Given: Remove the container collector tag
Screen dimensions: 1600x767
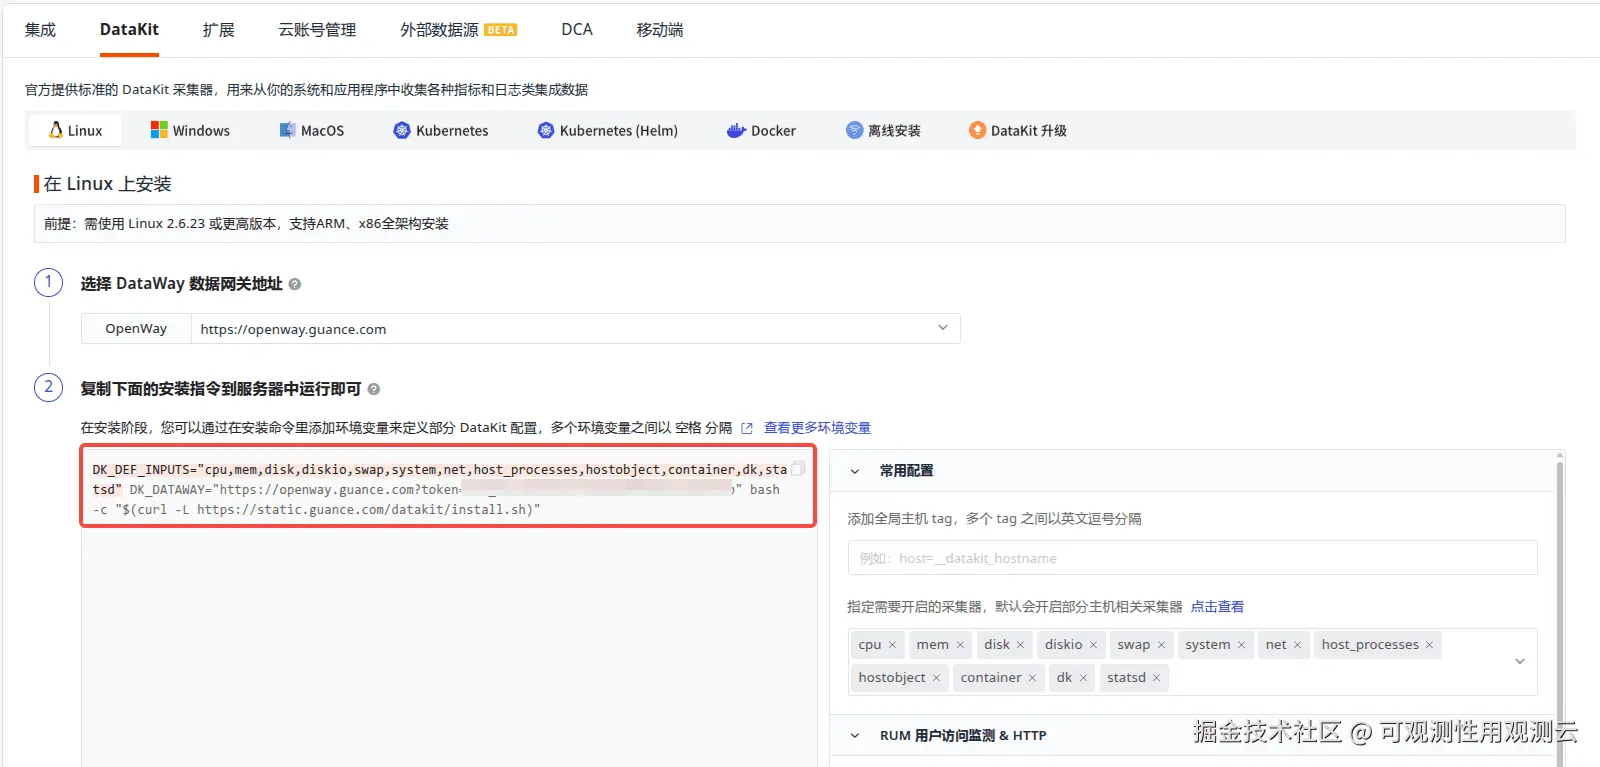Looking at the screenshot, I should [x=1032, y=678].
